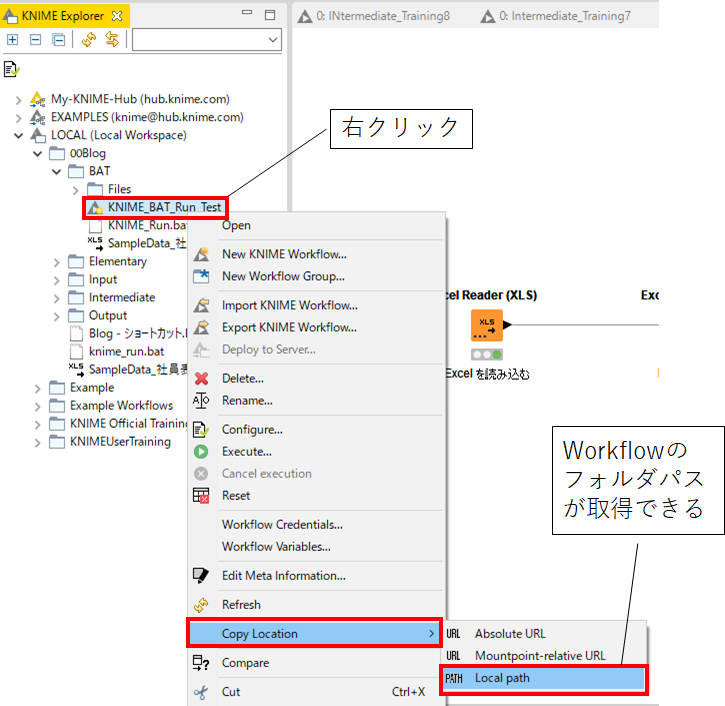Switch to the Intermediate_Training7 editor tab
This screenshot has width=725, height=706.
pyautogui.click(x=555, y=16)
